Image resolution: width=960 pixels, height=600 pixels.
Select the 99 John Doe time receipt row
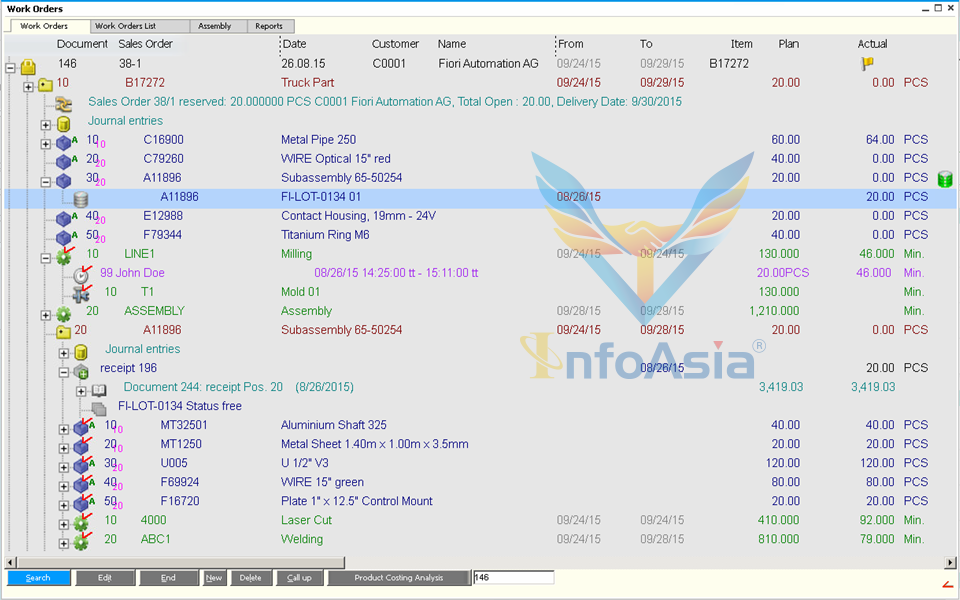tap(480, 273)
